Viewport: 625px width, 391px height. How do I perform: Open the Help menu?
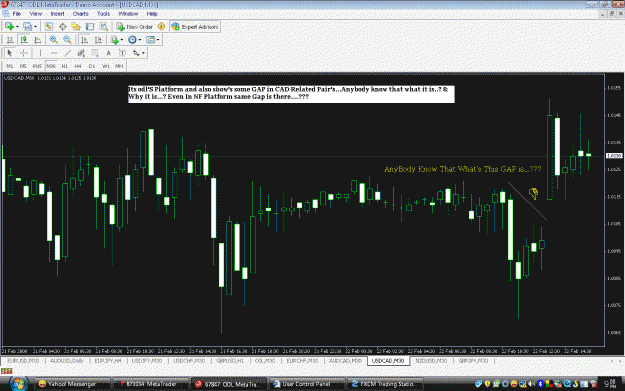point(152,14)
